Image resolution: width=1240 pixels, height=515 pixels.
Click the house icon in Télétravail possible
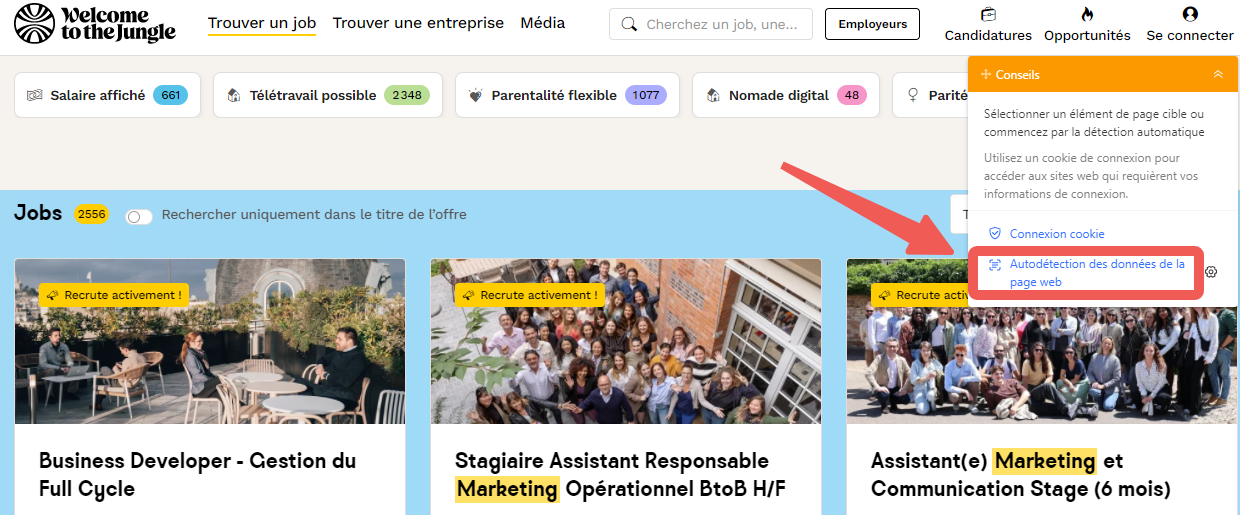tap(233, 95)
